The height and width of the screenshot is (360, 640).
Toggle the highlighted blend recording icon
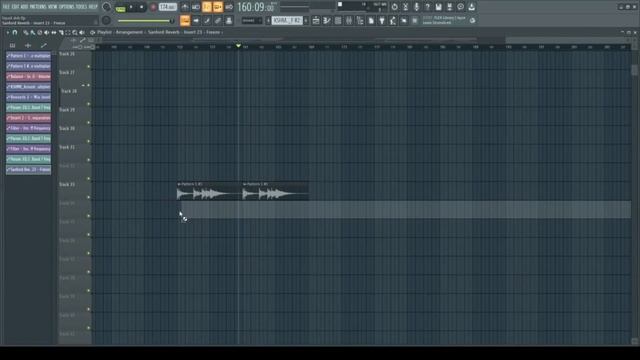click(218, 7)
